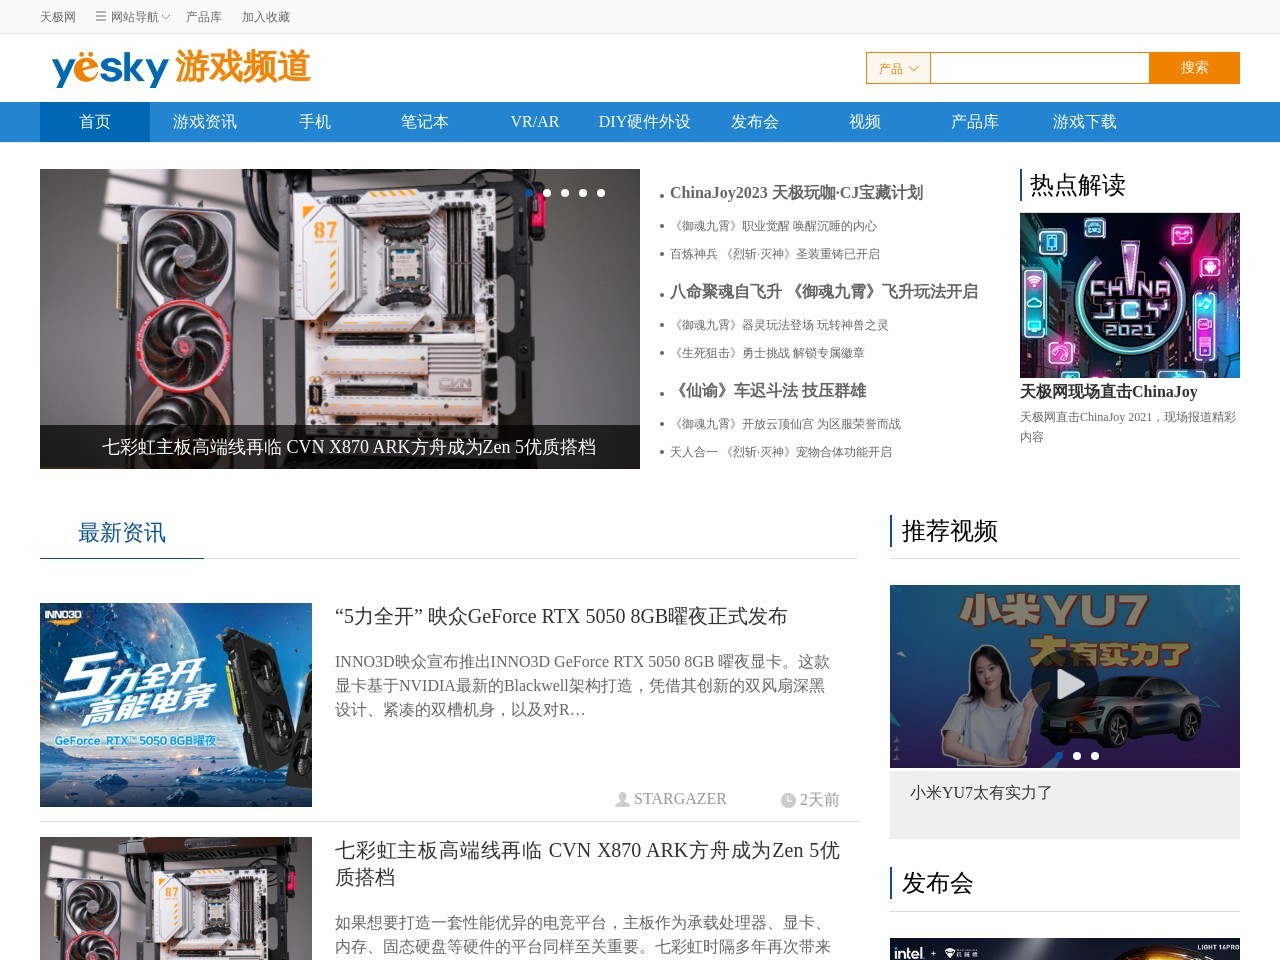The image size is (1280, 960).
Task: Open headline ChinaJoy2023 天极玩咖·CJ宝藏计划
Action: [796, 193]
